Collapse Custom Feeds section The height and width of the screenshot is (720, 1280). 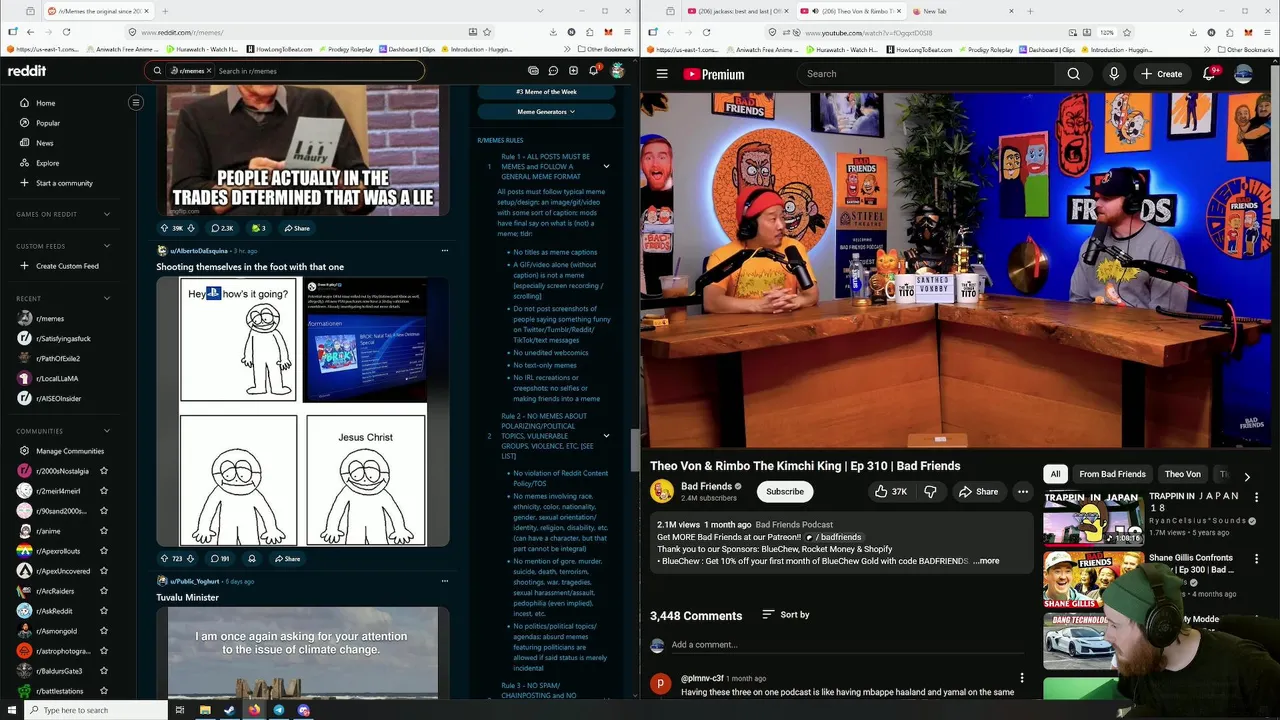107,246
